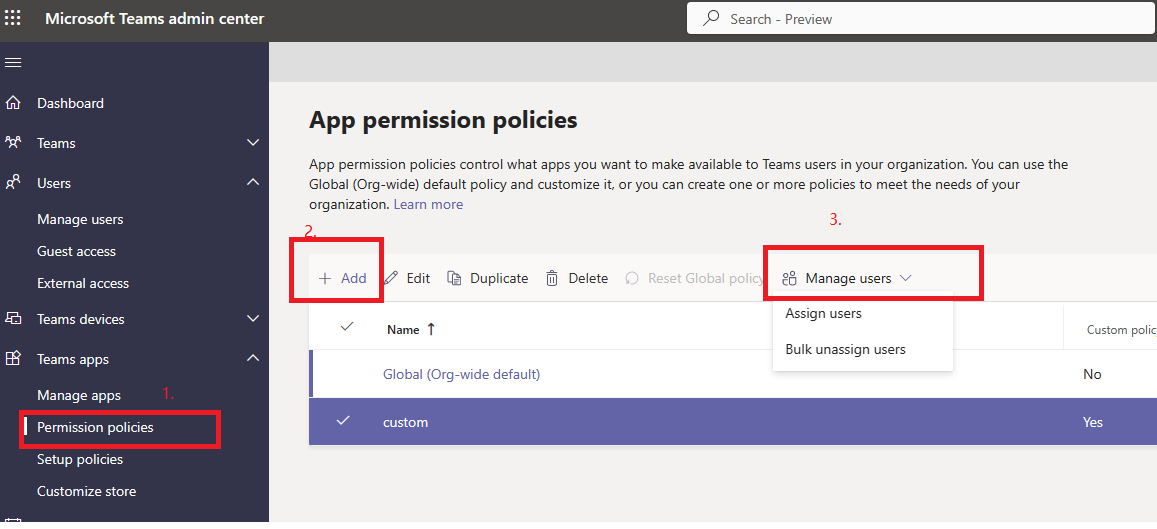This screenshot has height=529, width=1157.
Task: Click the Custom policy column header
Action: pyautogui.click(x=1121, y=330)
